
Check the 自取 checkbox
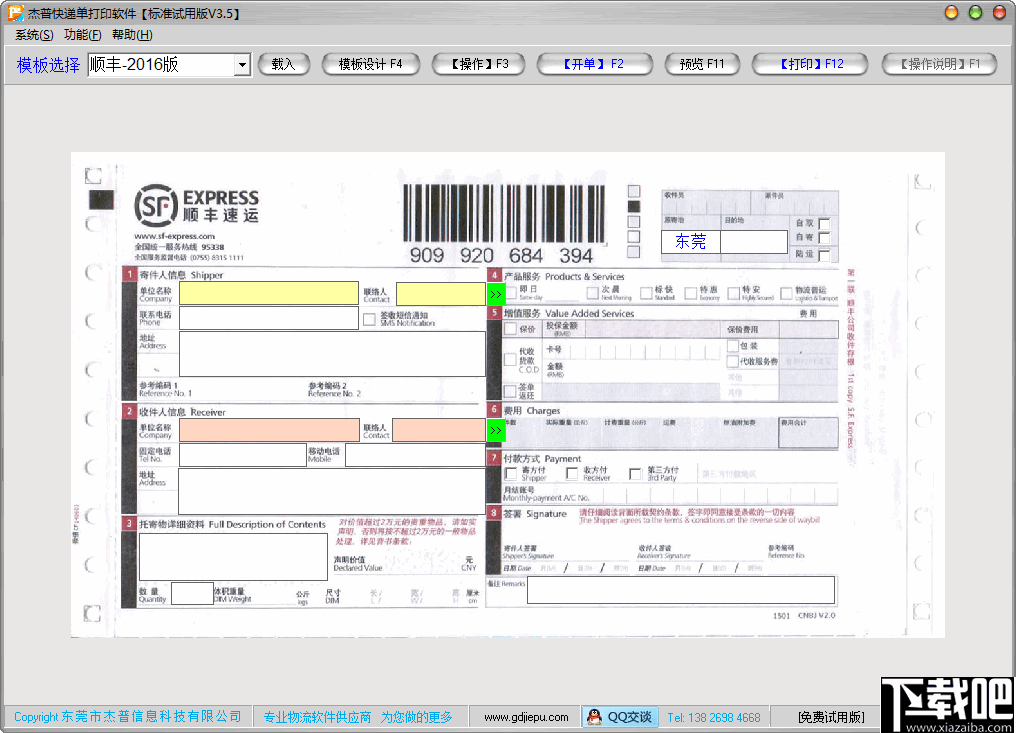[824, 224]
